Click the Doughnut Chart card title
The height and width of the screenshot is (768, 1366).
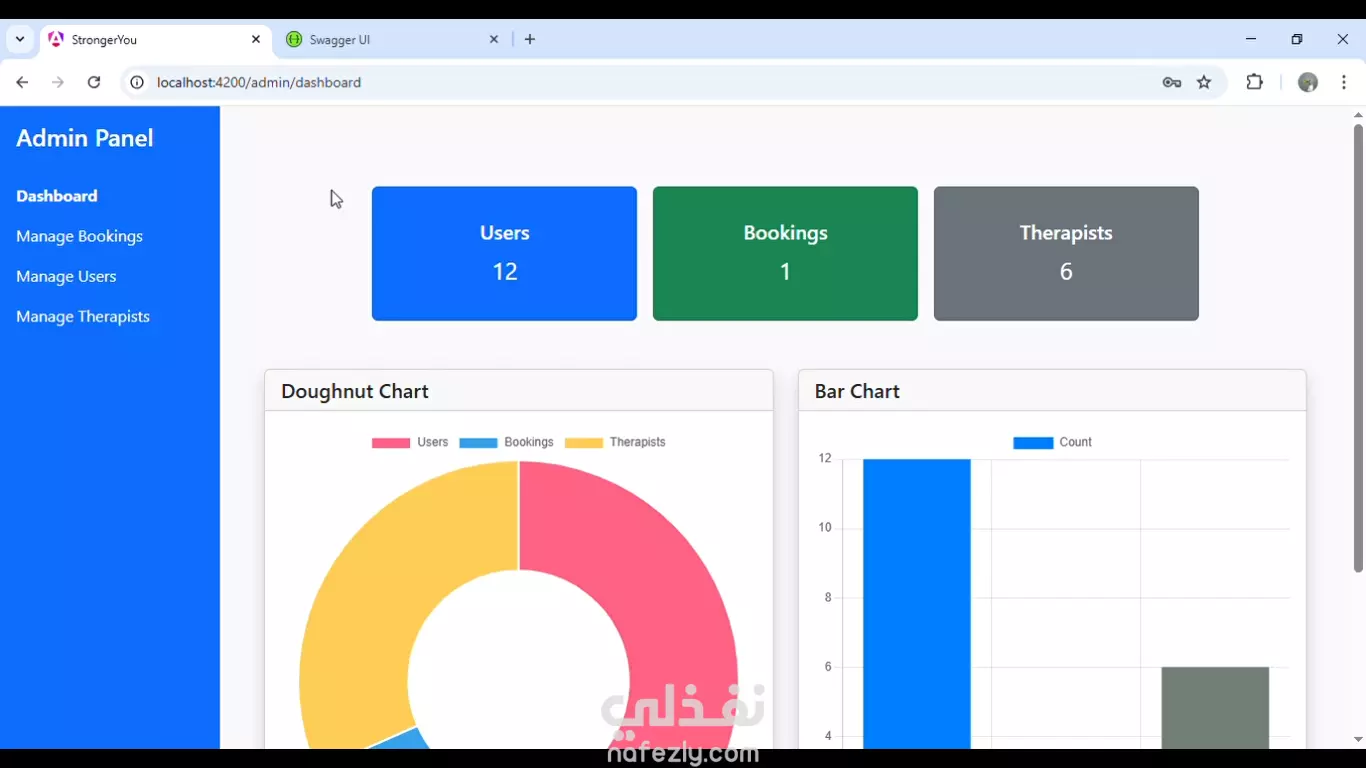tap(355, 391)
